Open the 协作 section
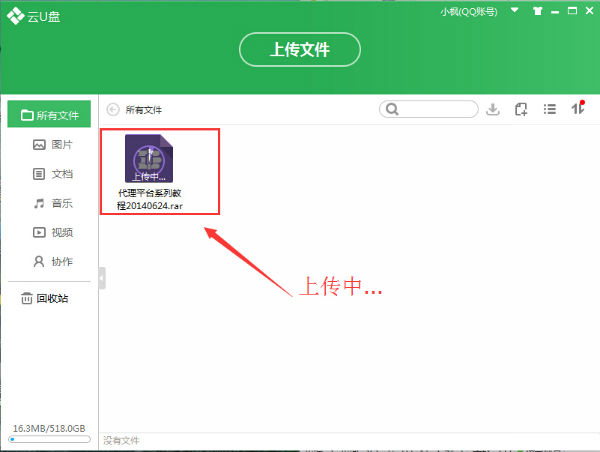Screen dimensions: 600x452 [53, 261]
